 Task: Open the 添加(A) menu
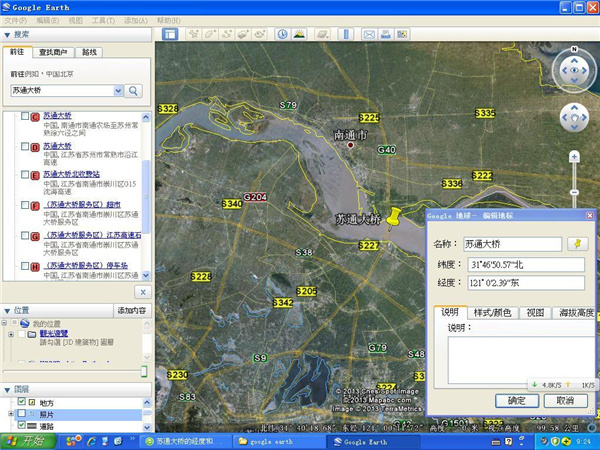(136, 20)
